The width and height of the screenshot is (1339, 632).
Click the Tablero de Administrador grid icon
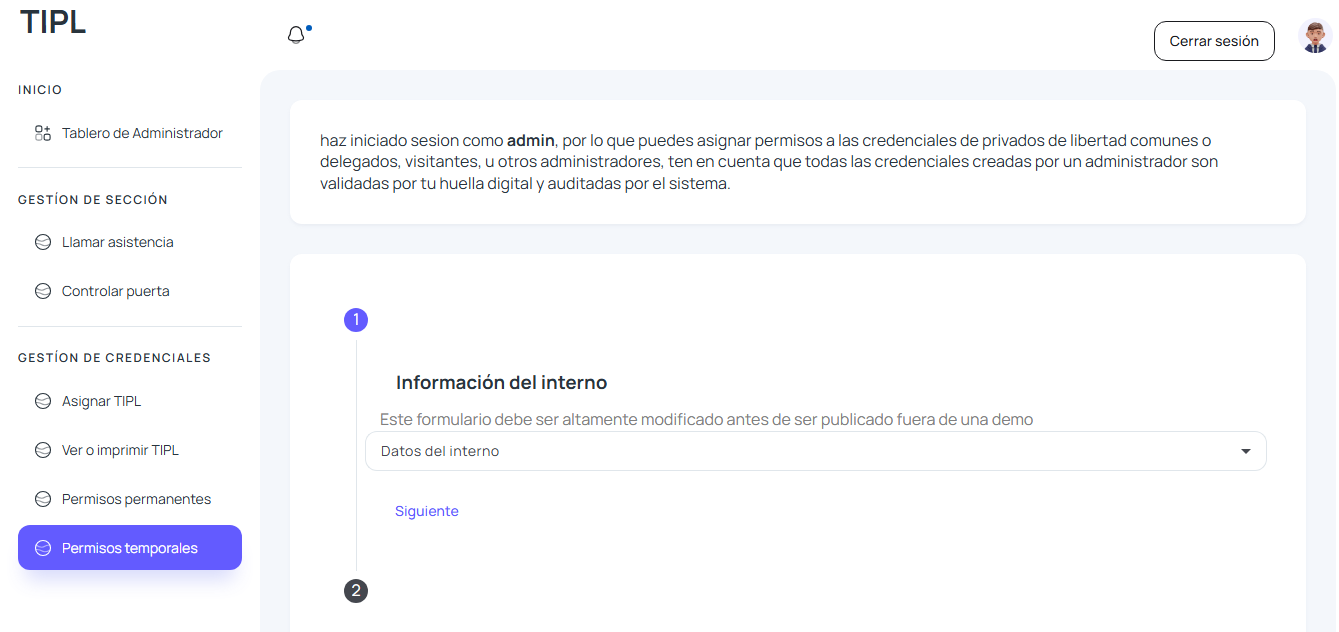tap(43, 133)
